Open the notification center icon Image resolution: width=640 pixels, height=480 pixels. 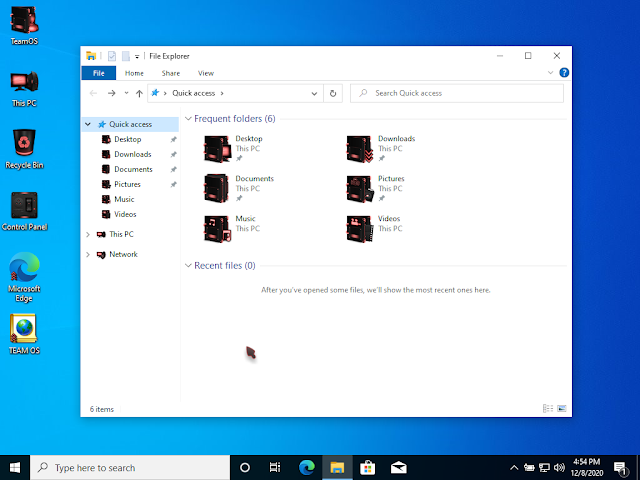tap(621, 468)
